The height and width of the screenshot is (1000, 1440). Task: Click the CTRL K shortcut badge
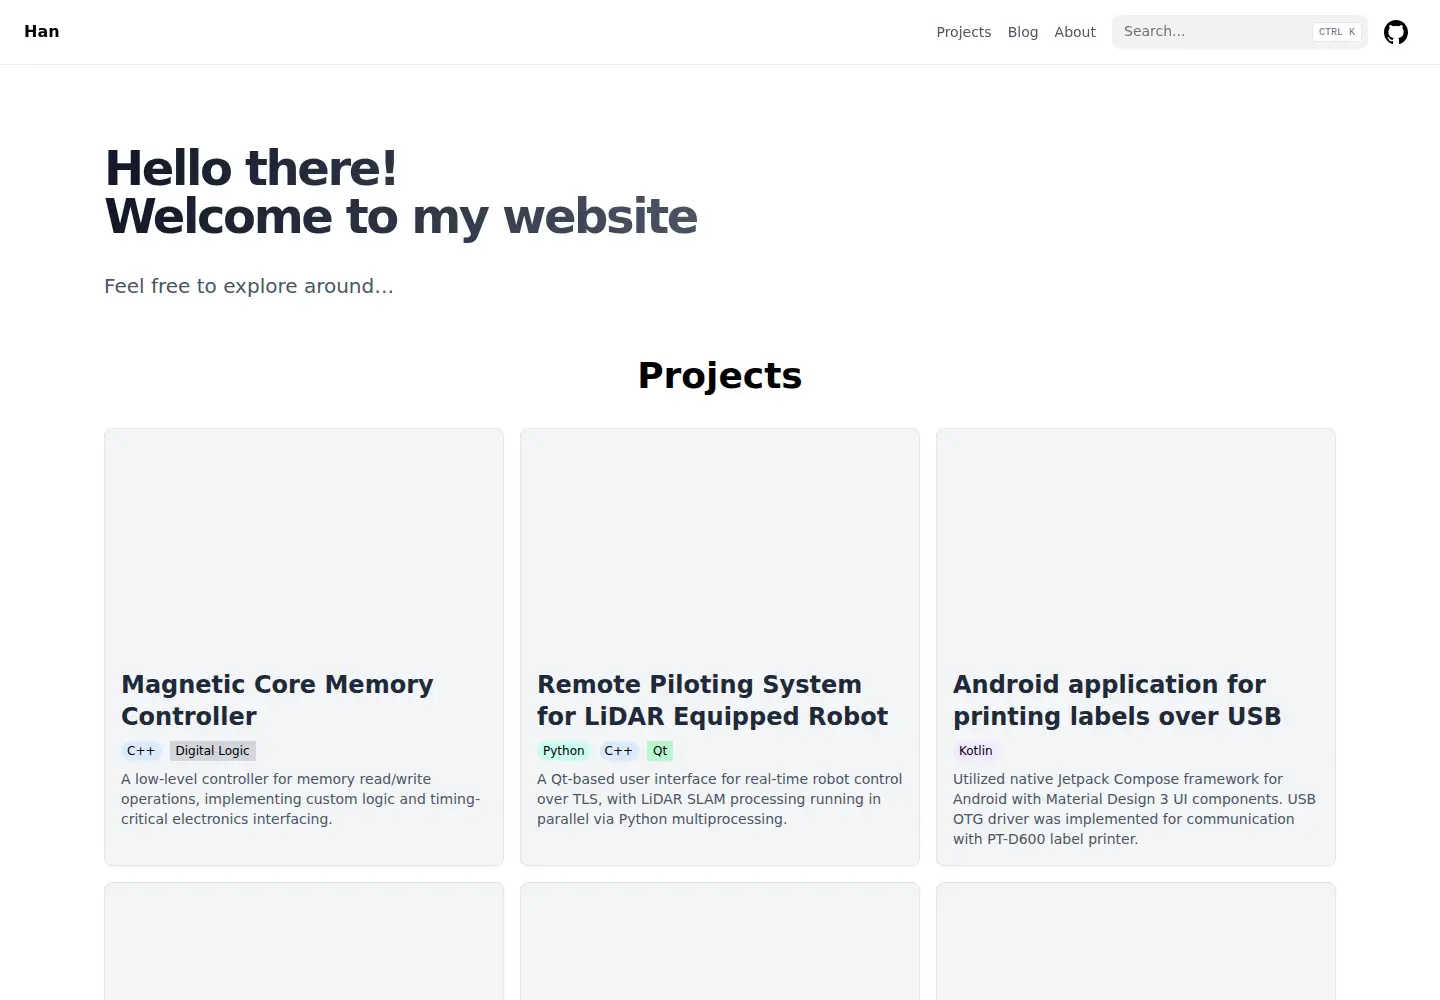1337,32
